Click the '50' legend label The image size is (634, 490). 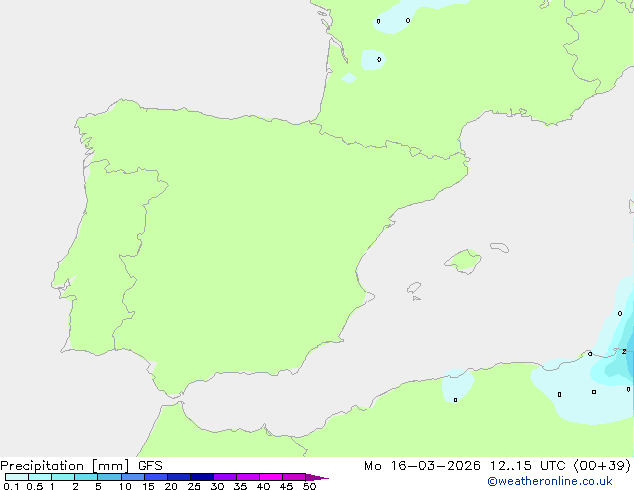[x=309, y=486]
